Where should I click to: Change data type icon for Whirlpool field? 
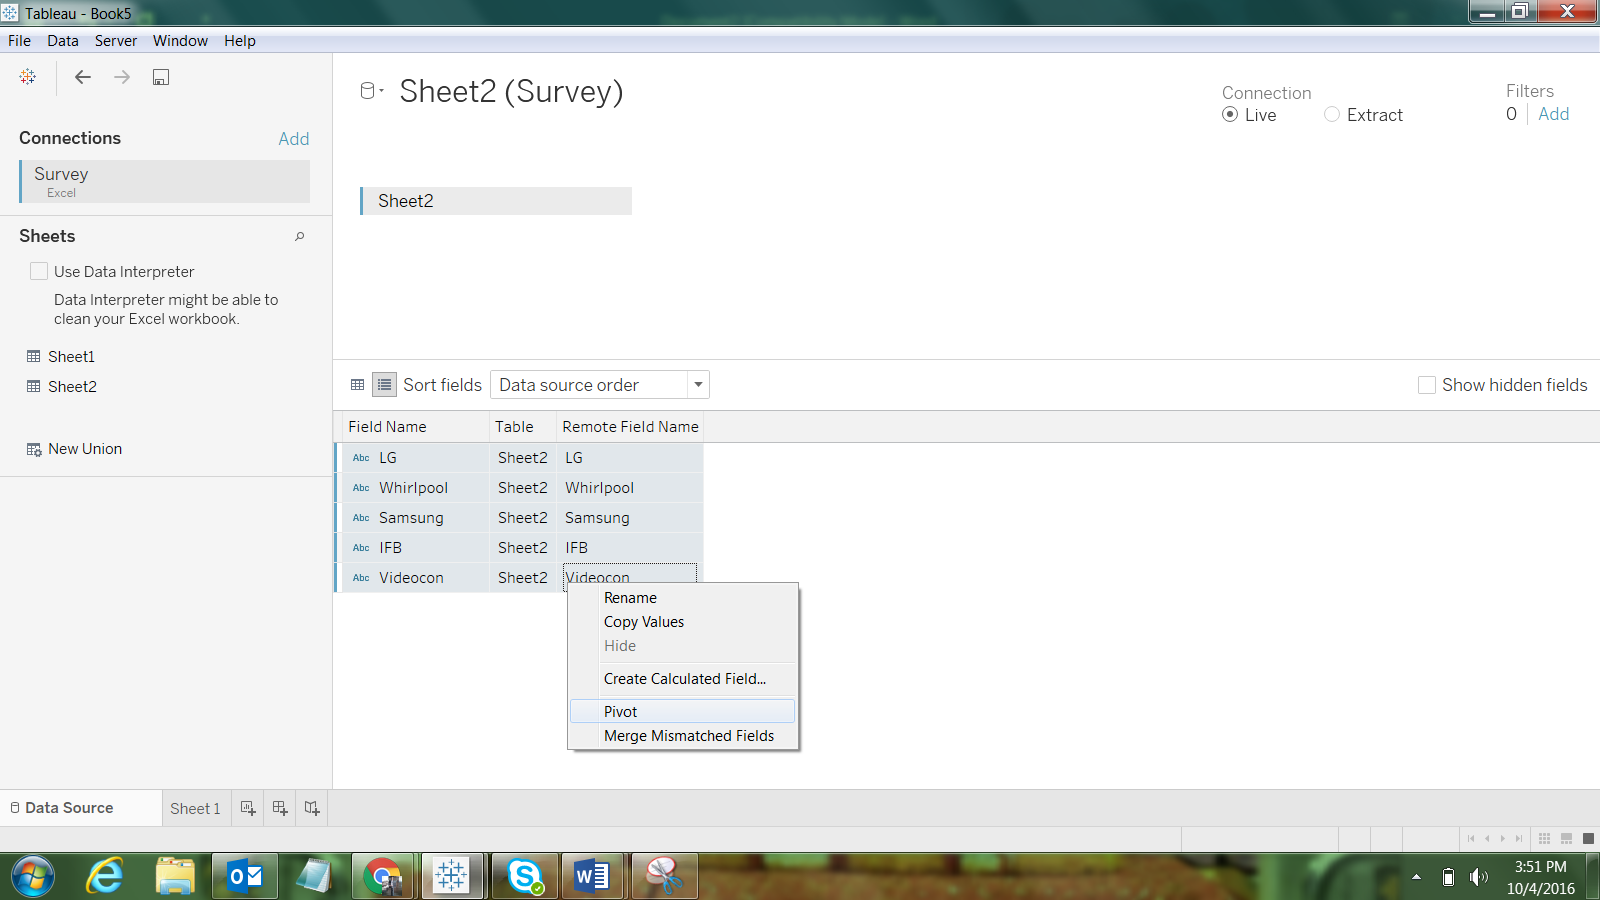point(361,488)
